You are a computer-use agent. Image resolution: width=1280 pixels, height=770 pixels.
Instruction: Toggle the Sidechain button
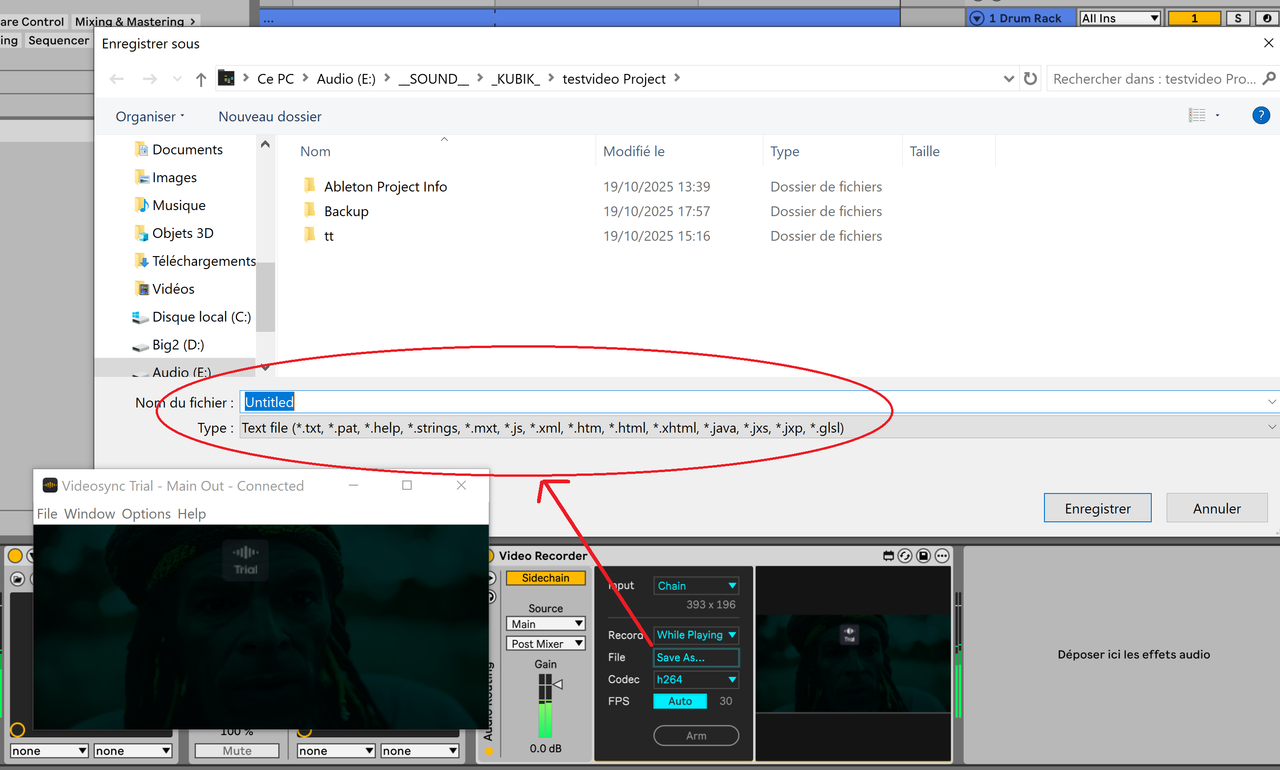(546, 578)
